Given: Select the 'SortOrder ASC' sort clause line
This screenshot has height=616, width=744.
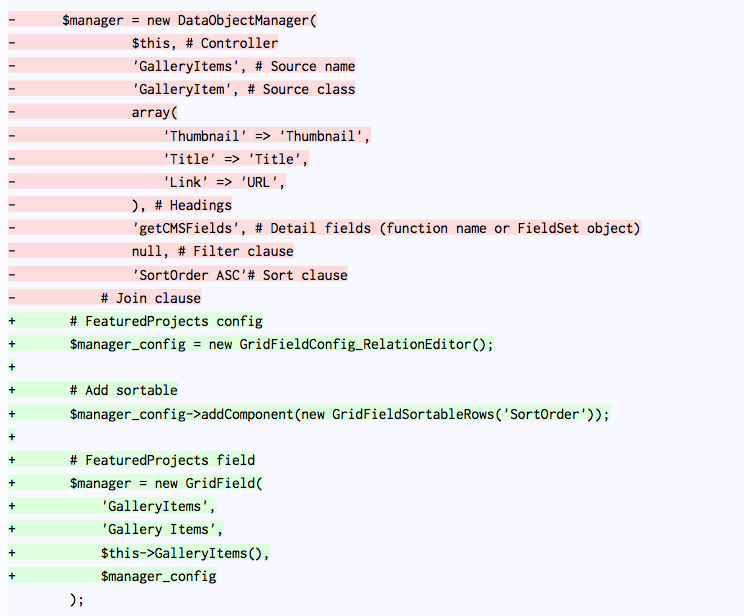Looking at the screenshot, I should click(239, 274).
